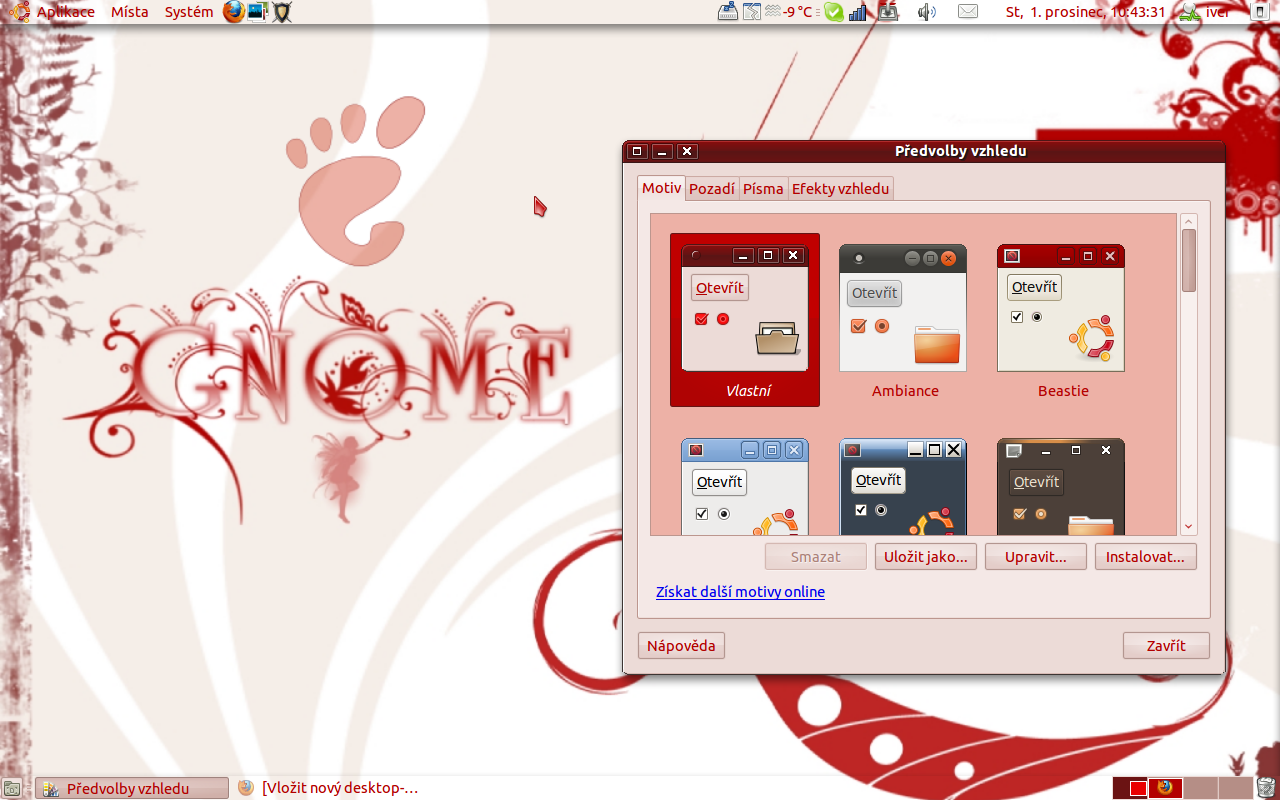Open the Efekty vzhledu tab
1280x800 pixels.
(840, 188)
